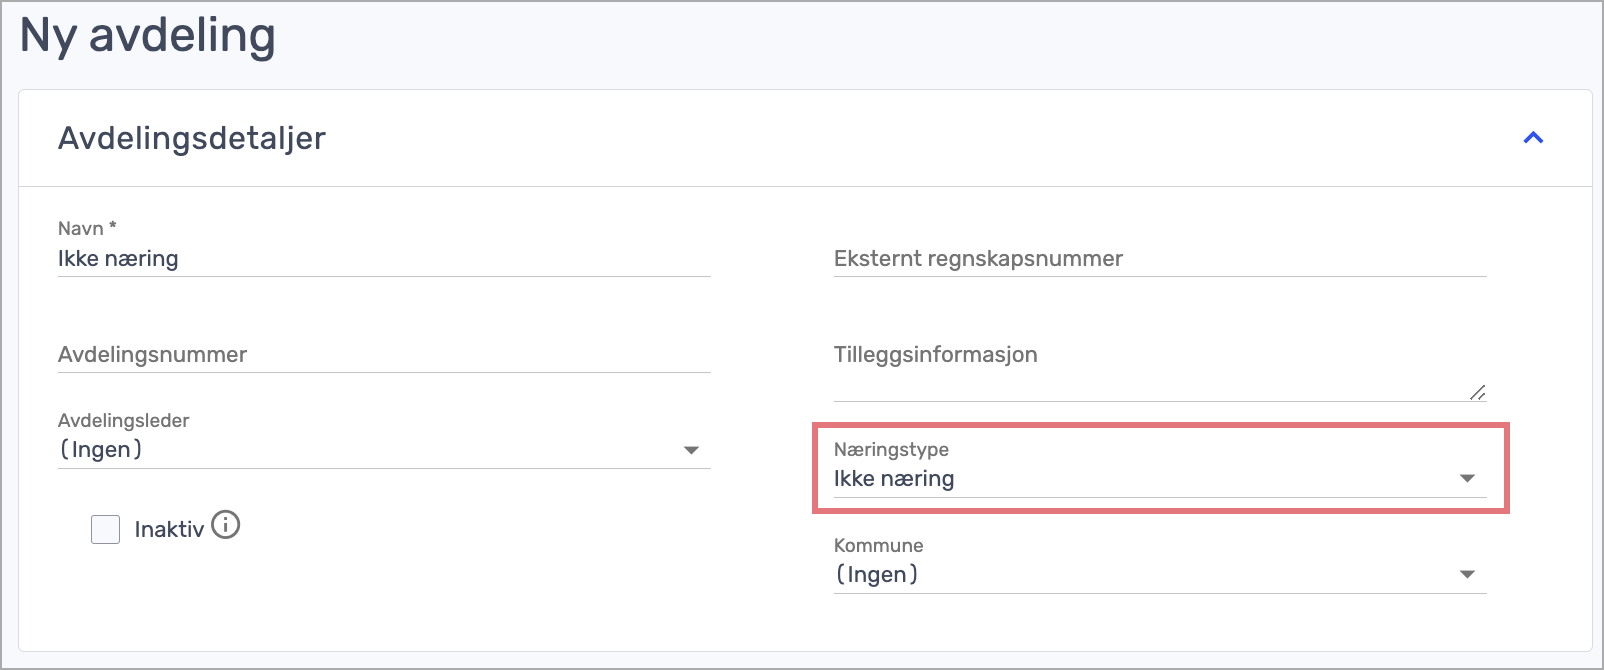This screenshot has height=670, width=1604.
Task: Focus the Avdelingsnummer field
Action: pyautogui.click(x=384, y=355)
